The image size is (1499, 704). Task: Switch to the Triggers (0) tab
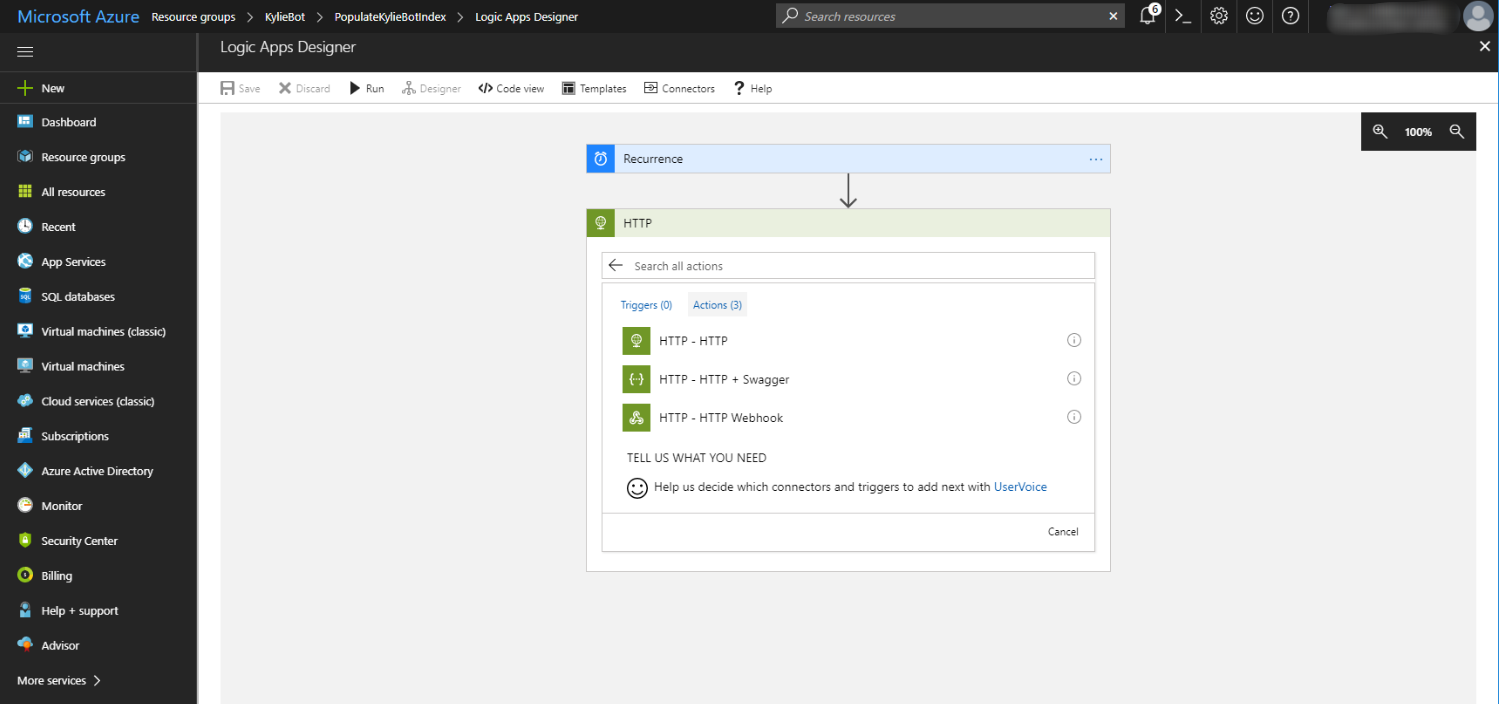(646, 305)
